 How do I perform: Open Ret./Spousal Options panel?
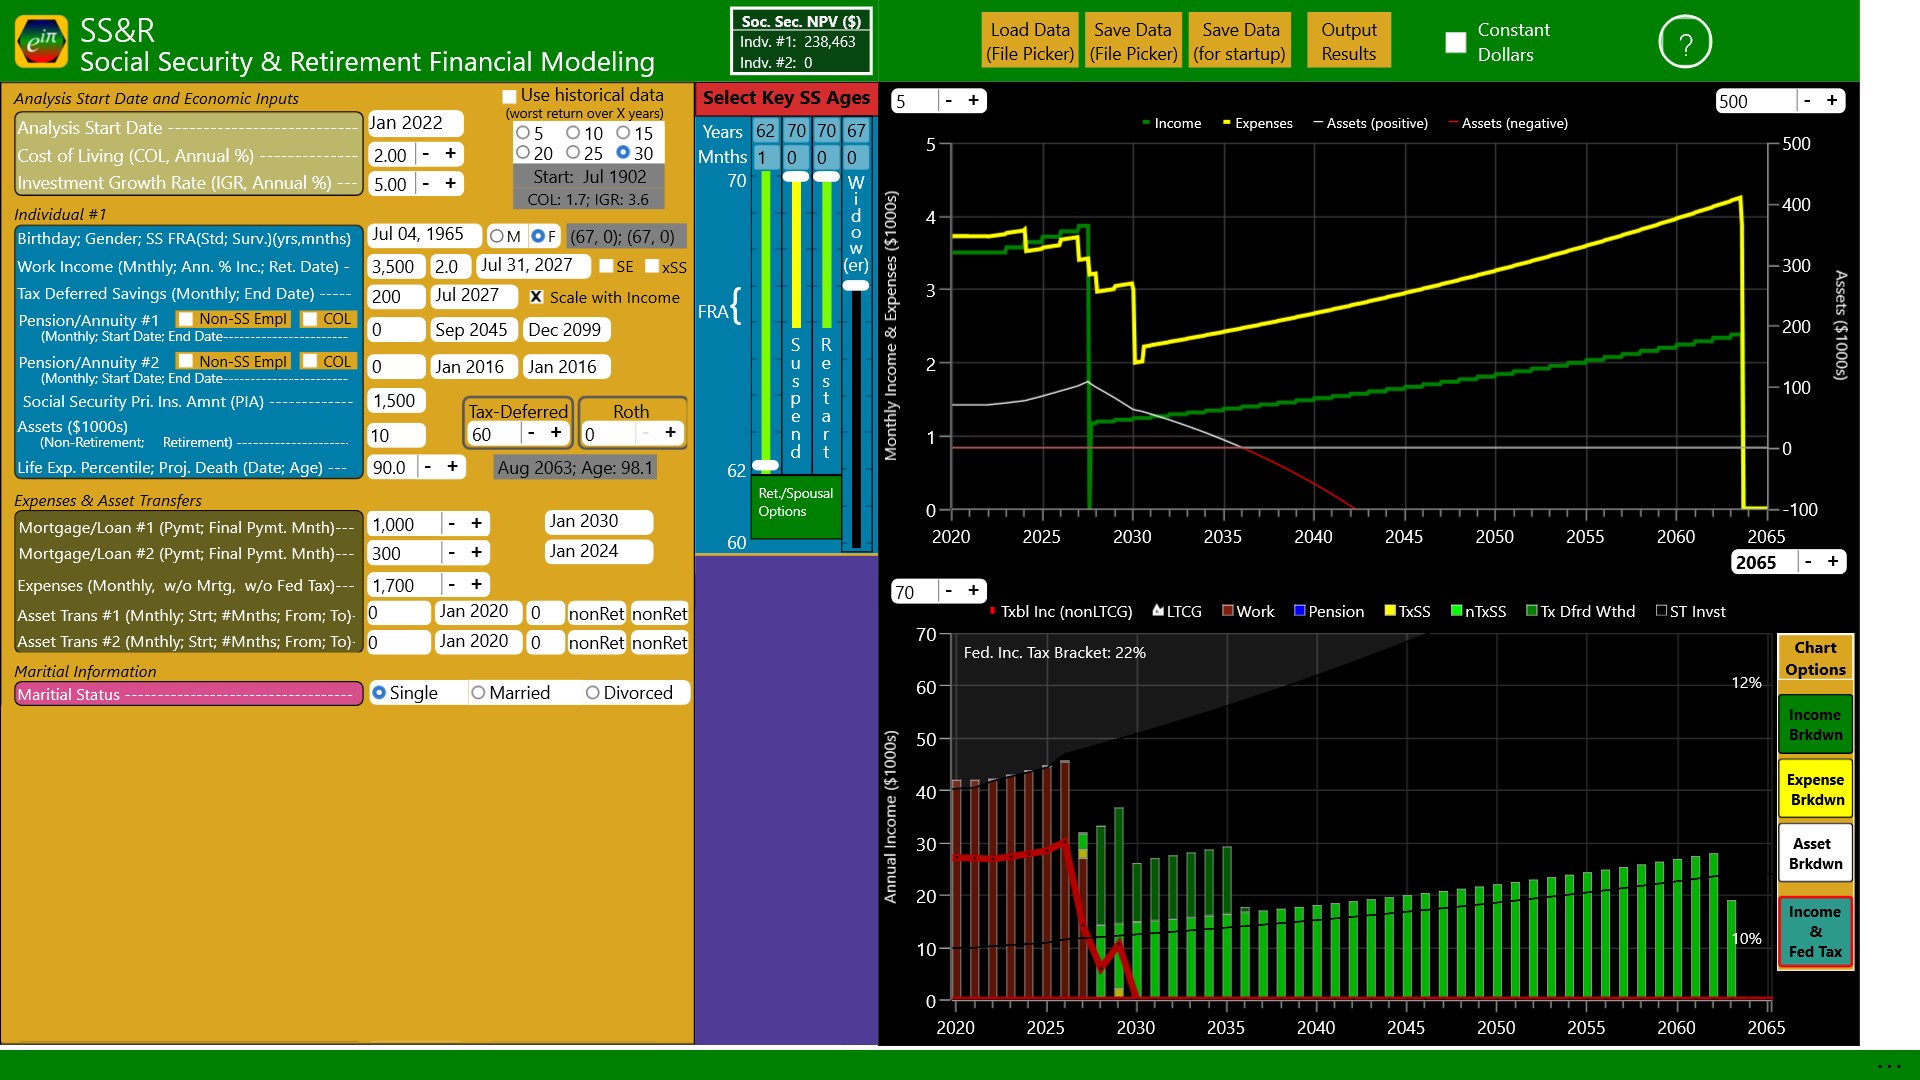[x=795, y=502]
